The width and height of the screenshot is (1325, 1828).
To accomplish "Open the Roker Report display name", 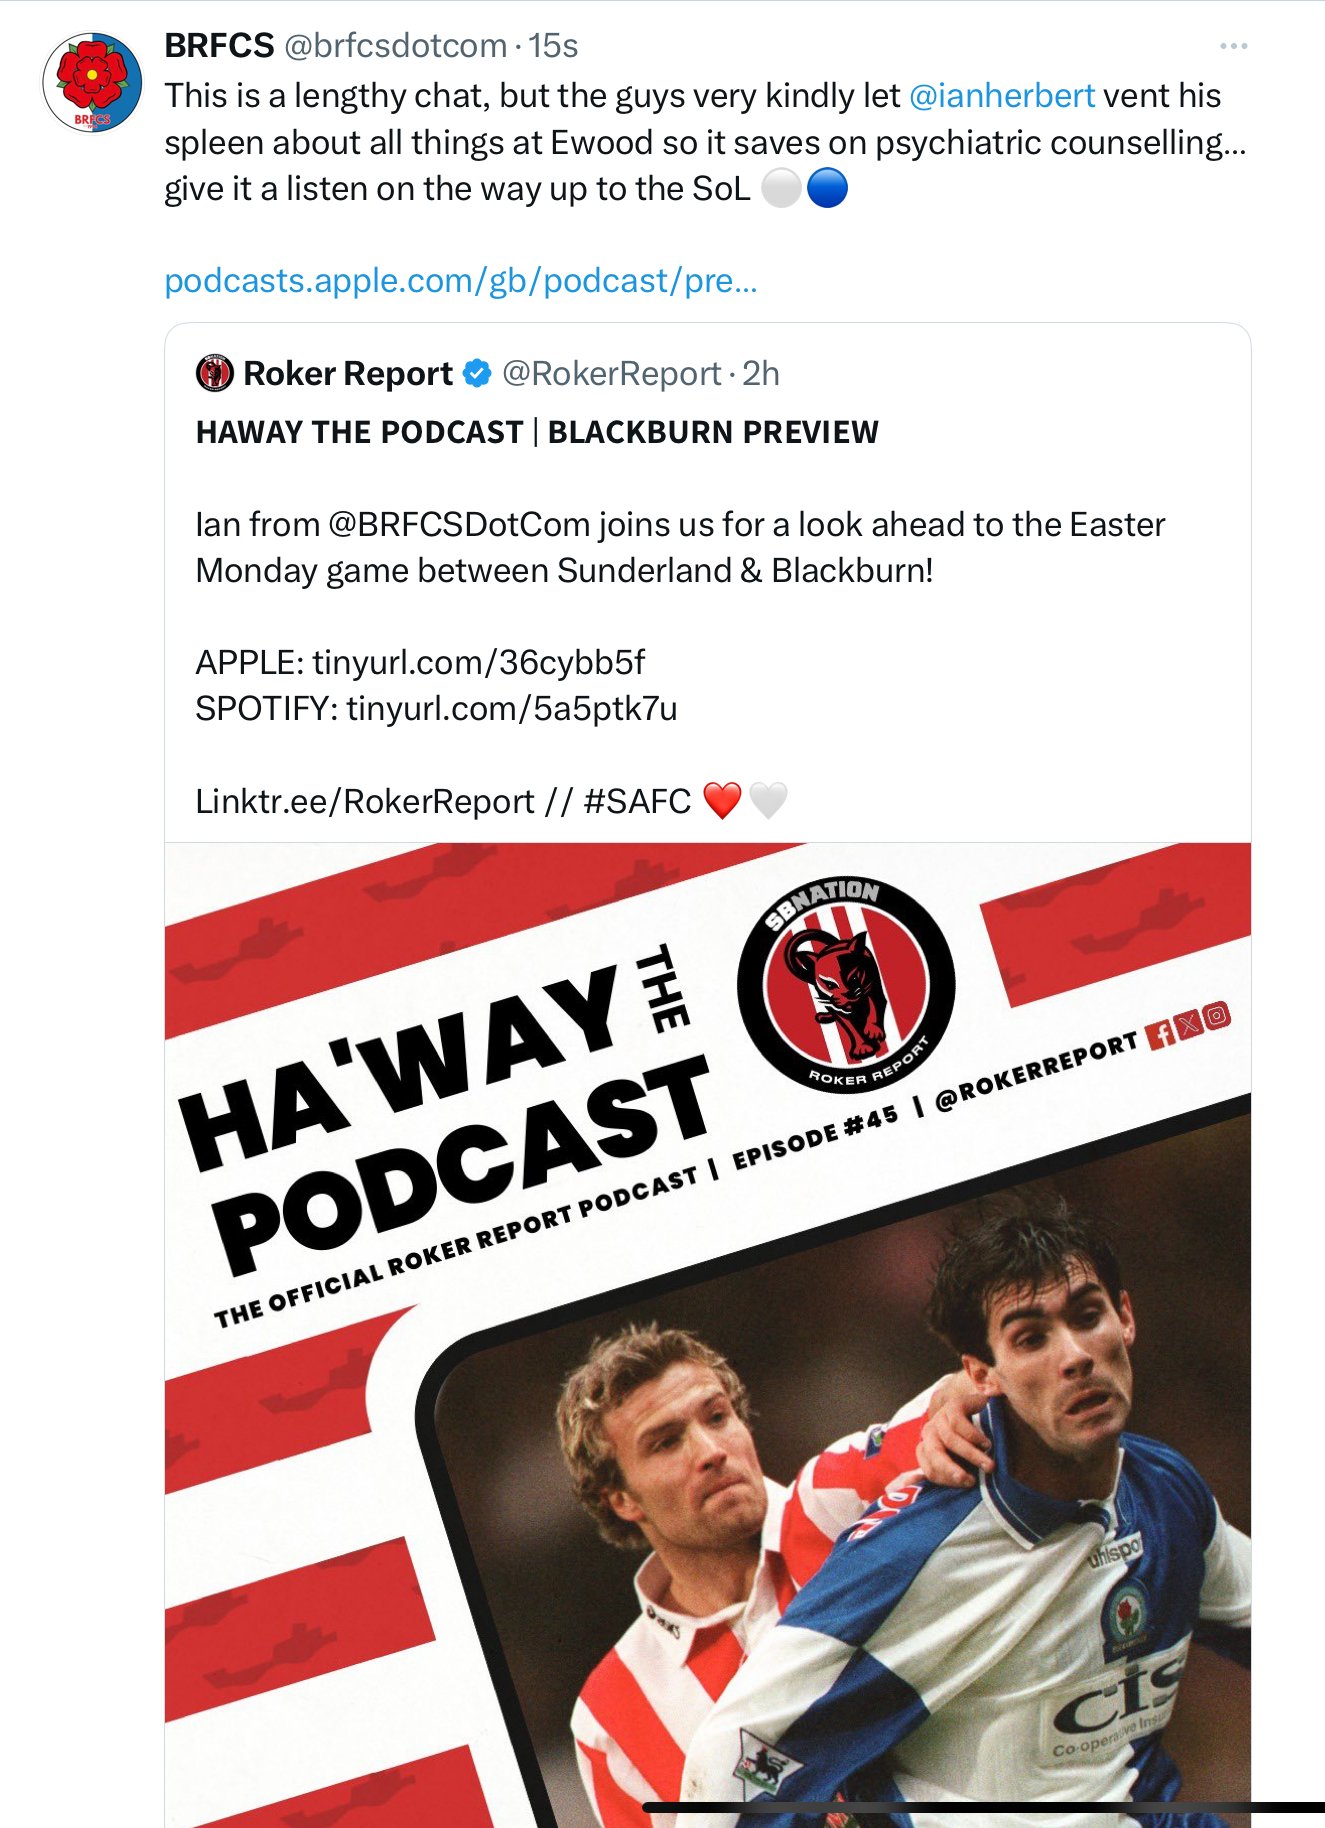I will click(348, 374).
